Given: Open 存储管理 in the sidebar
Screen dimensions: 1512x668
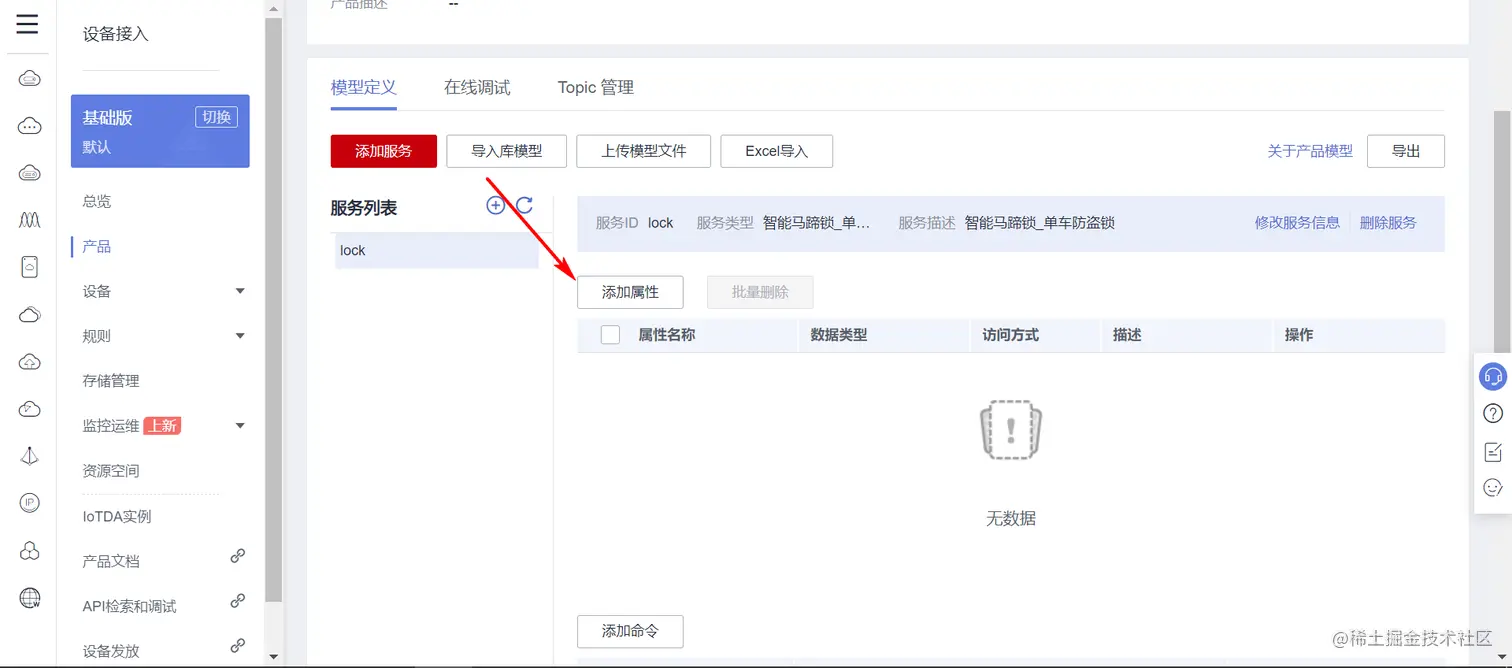Looking at the screenshot, I should pos(111,381).
